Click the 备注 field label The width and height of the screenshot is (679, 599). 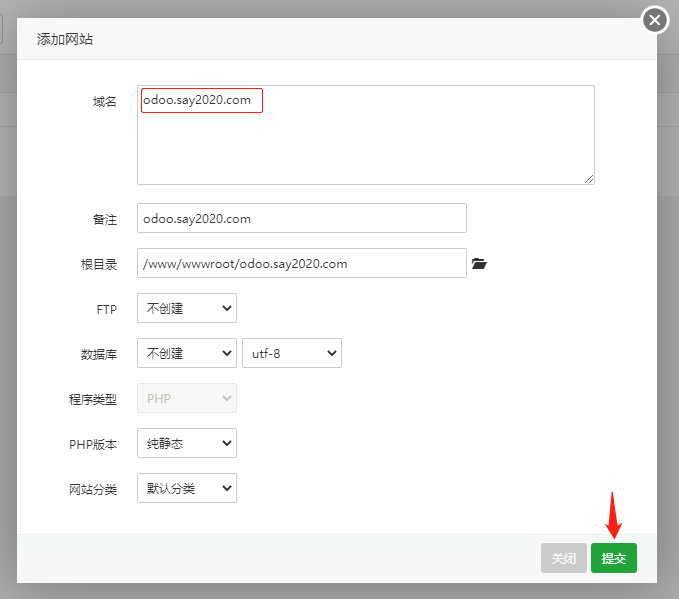tap(105, 219)
